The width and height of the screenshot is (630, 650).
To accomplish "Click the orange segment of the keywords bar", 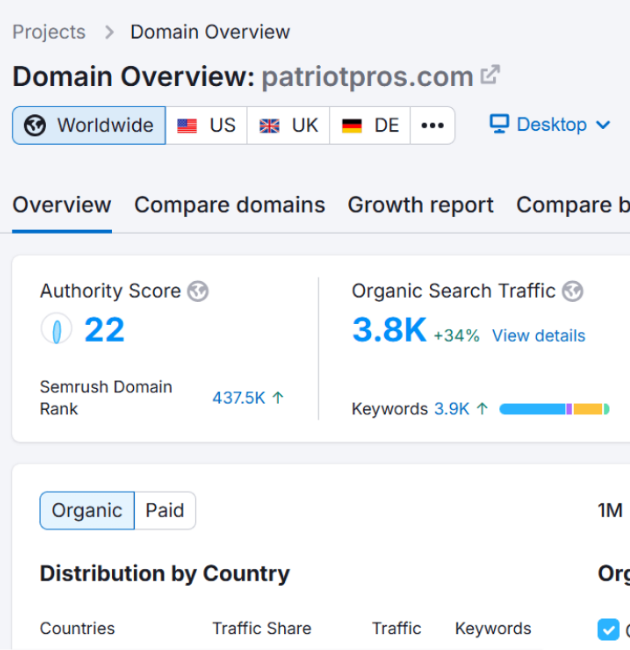I will 588,409.
